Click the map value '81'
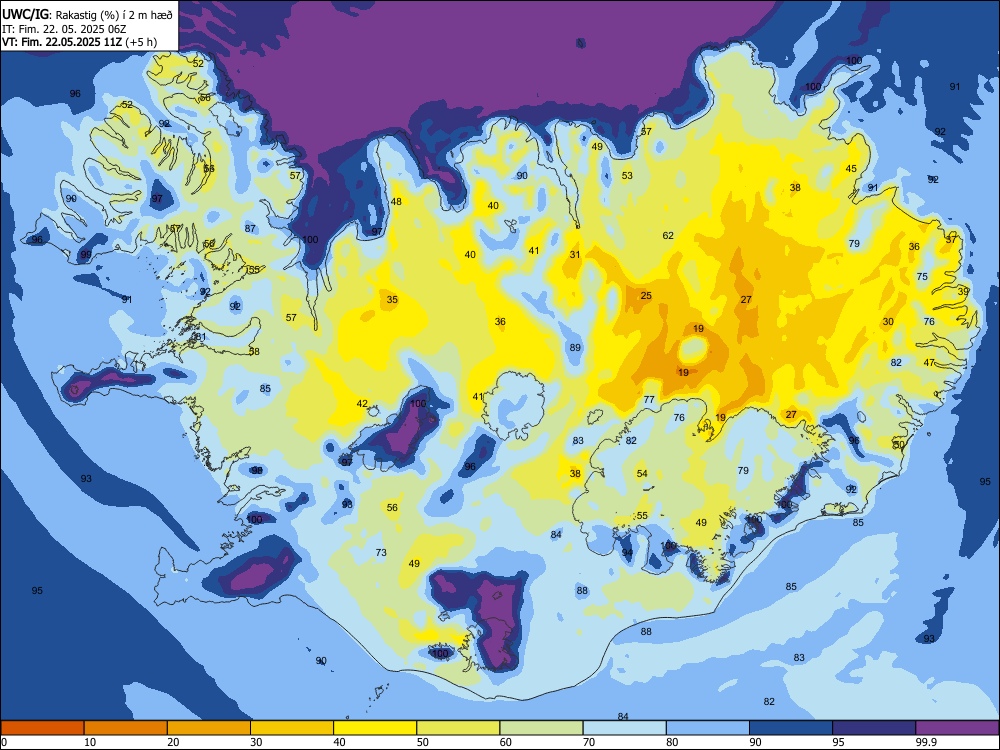 click(201, 337)
